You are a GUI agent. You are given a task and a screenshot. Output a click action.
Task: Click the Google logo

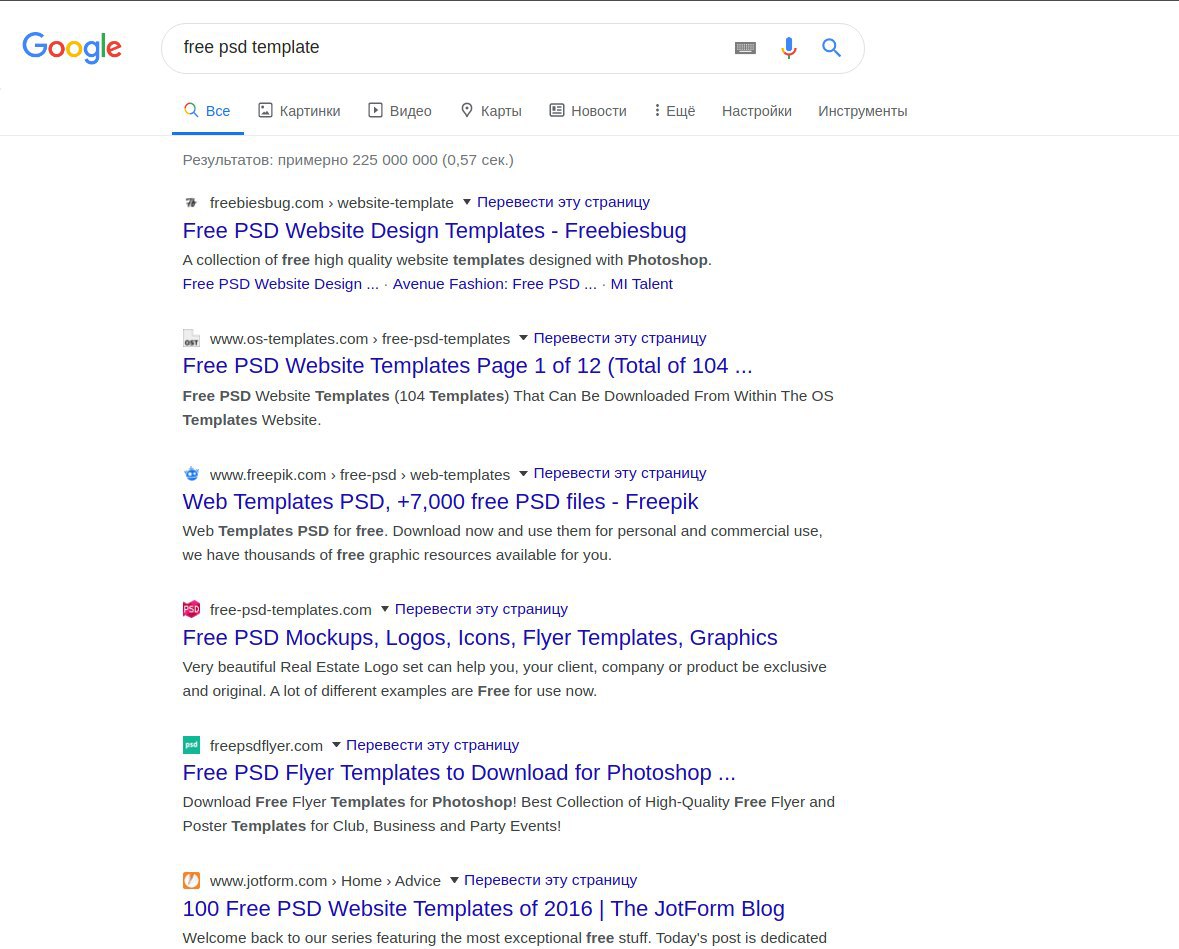tap(71, 47)
